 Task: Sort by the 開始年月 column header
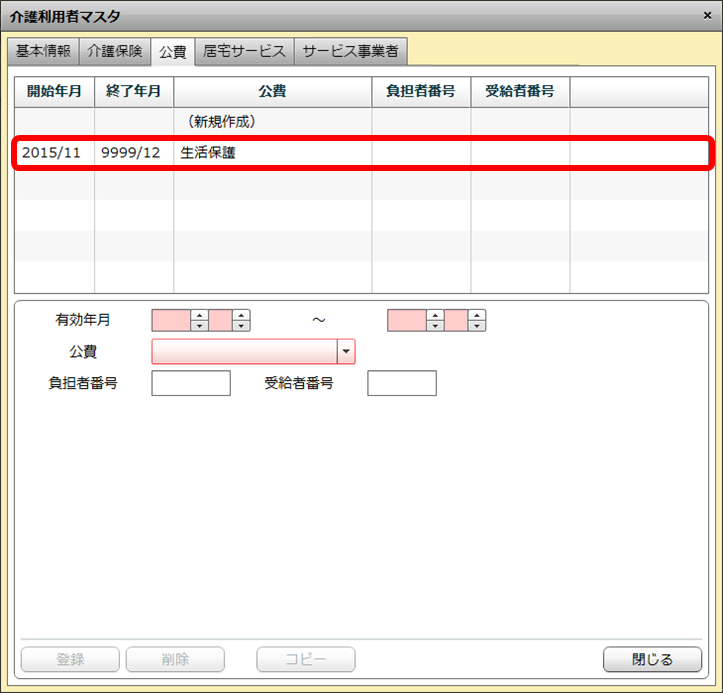[55, 91]
